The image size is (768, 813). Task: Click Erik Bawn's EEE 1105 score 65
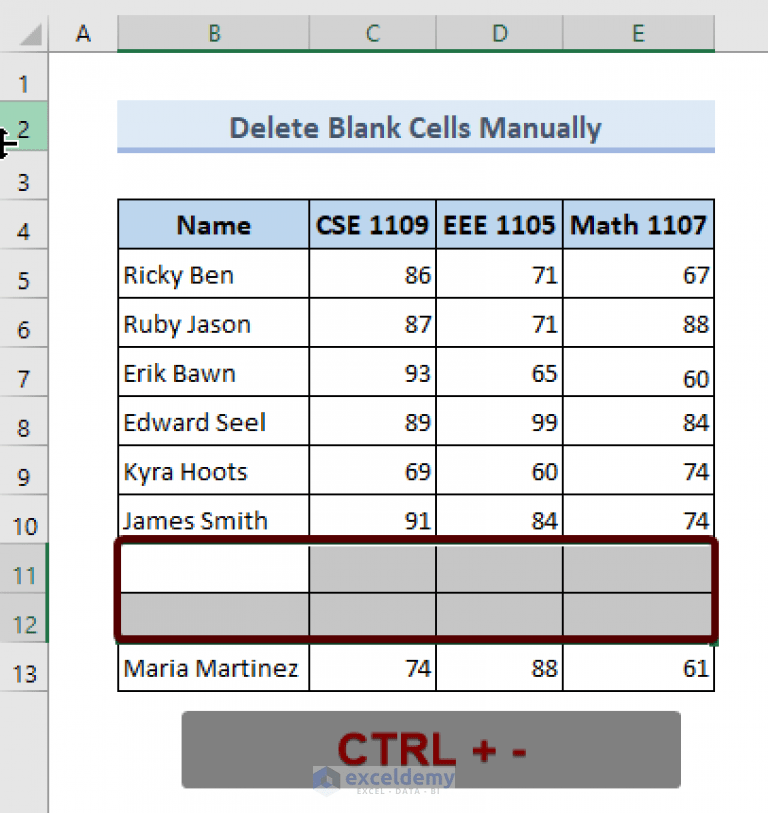coord(499,372)
